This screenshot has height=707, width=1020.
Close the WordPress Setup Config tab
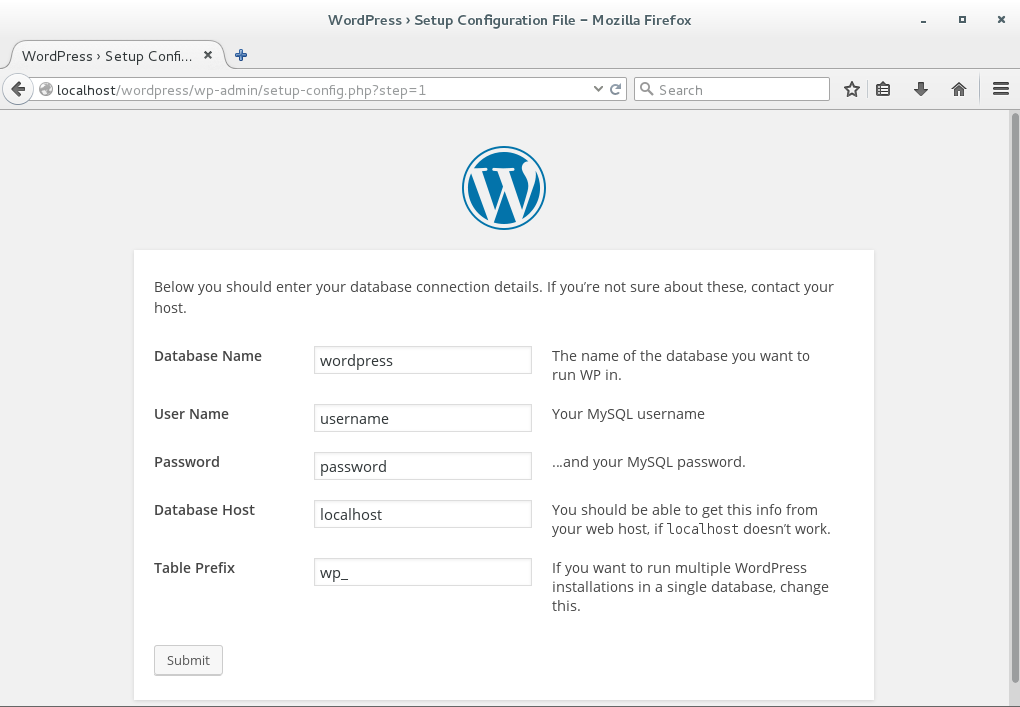click(x=208, y=55)
